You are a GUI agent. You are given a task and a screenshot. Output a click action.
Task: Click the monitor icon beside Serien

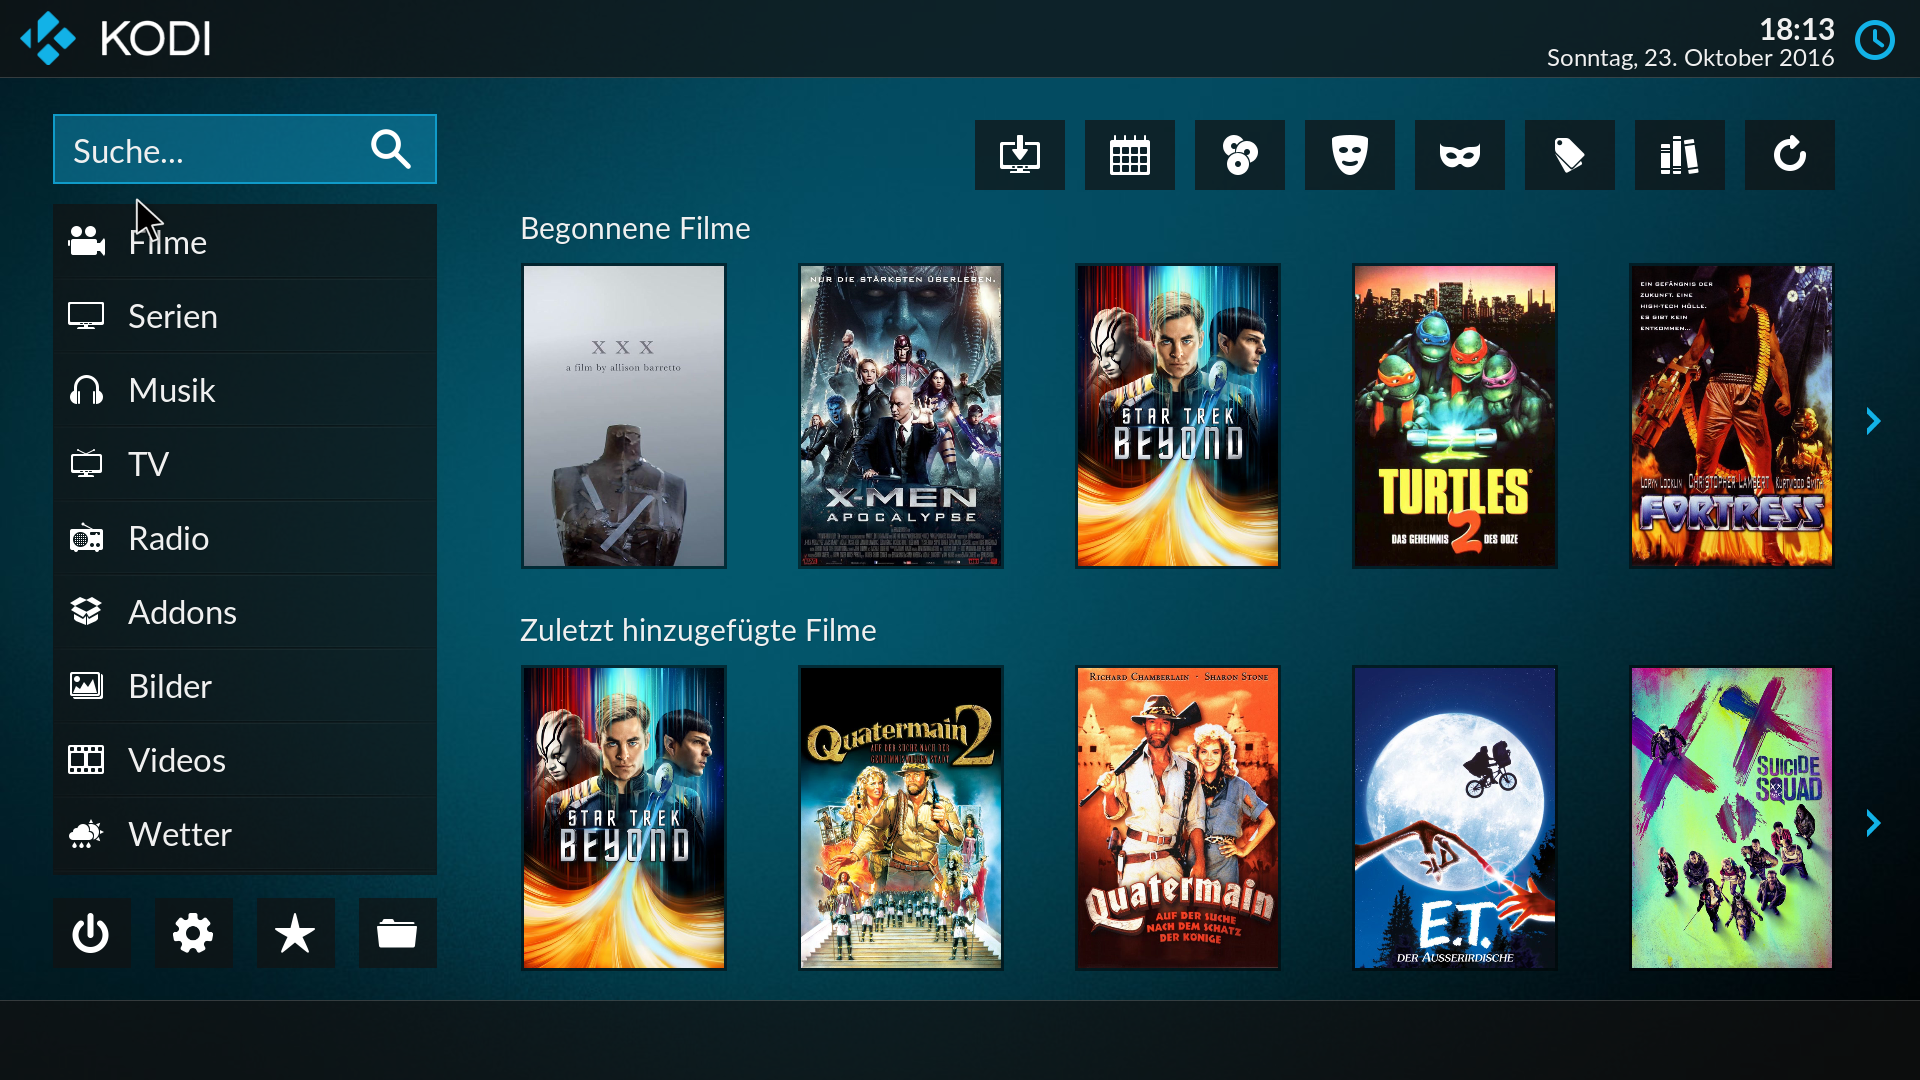coord(86,316)
